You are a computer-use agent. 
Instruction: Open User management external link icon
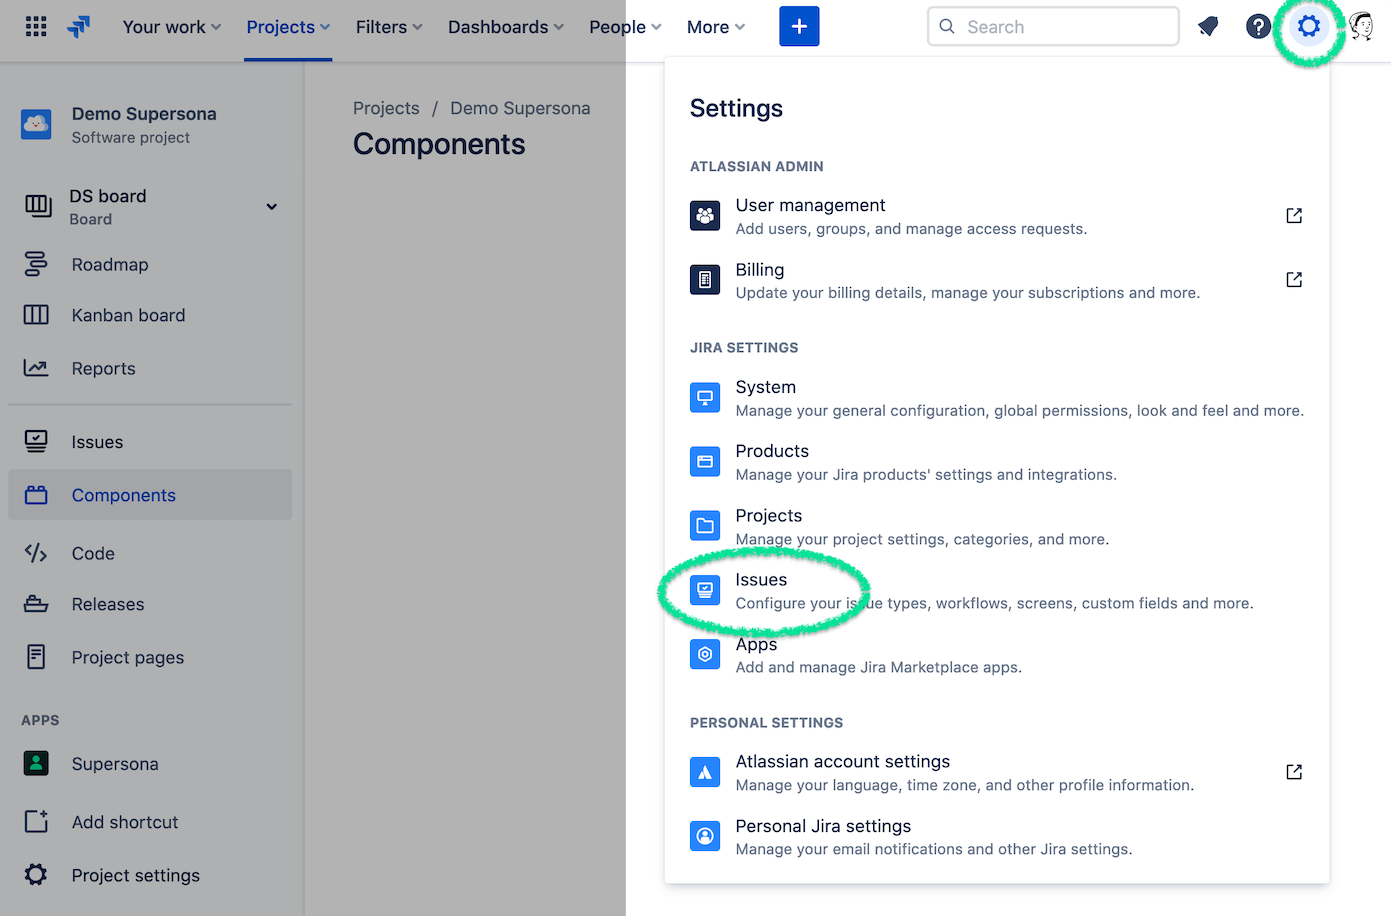(1294, 216)
